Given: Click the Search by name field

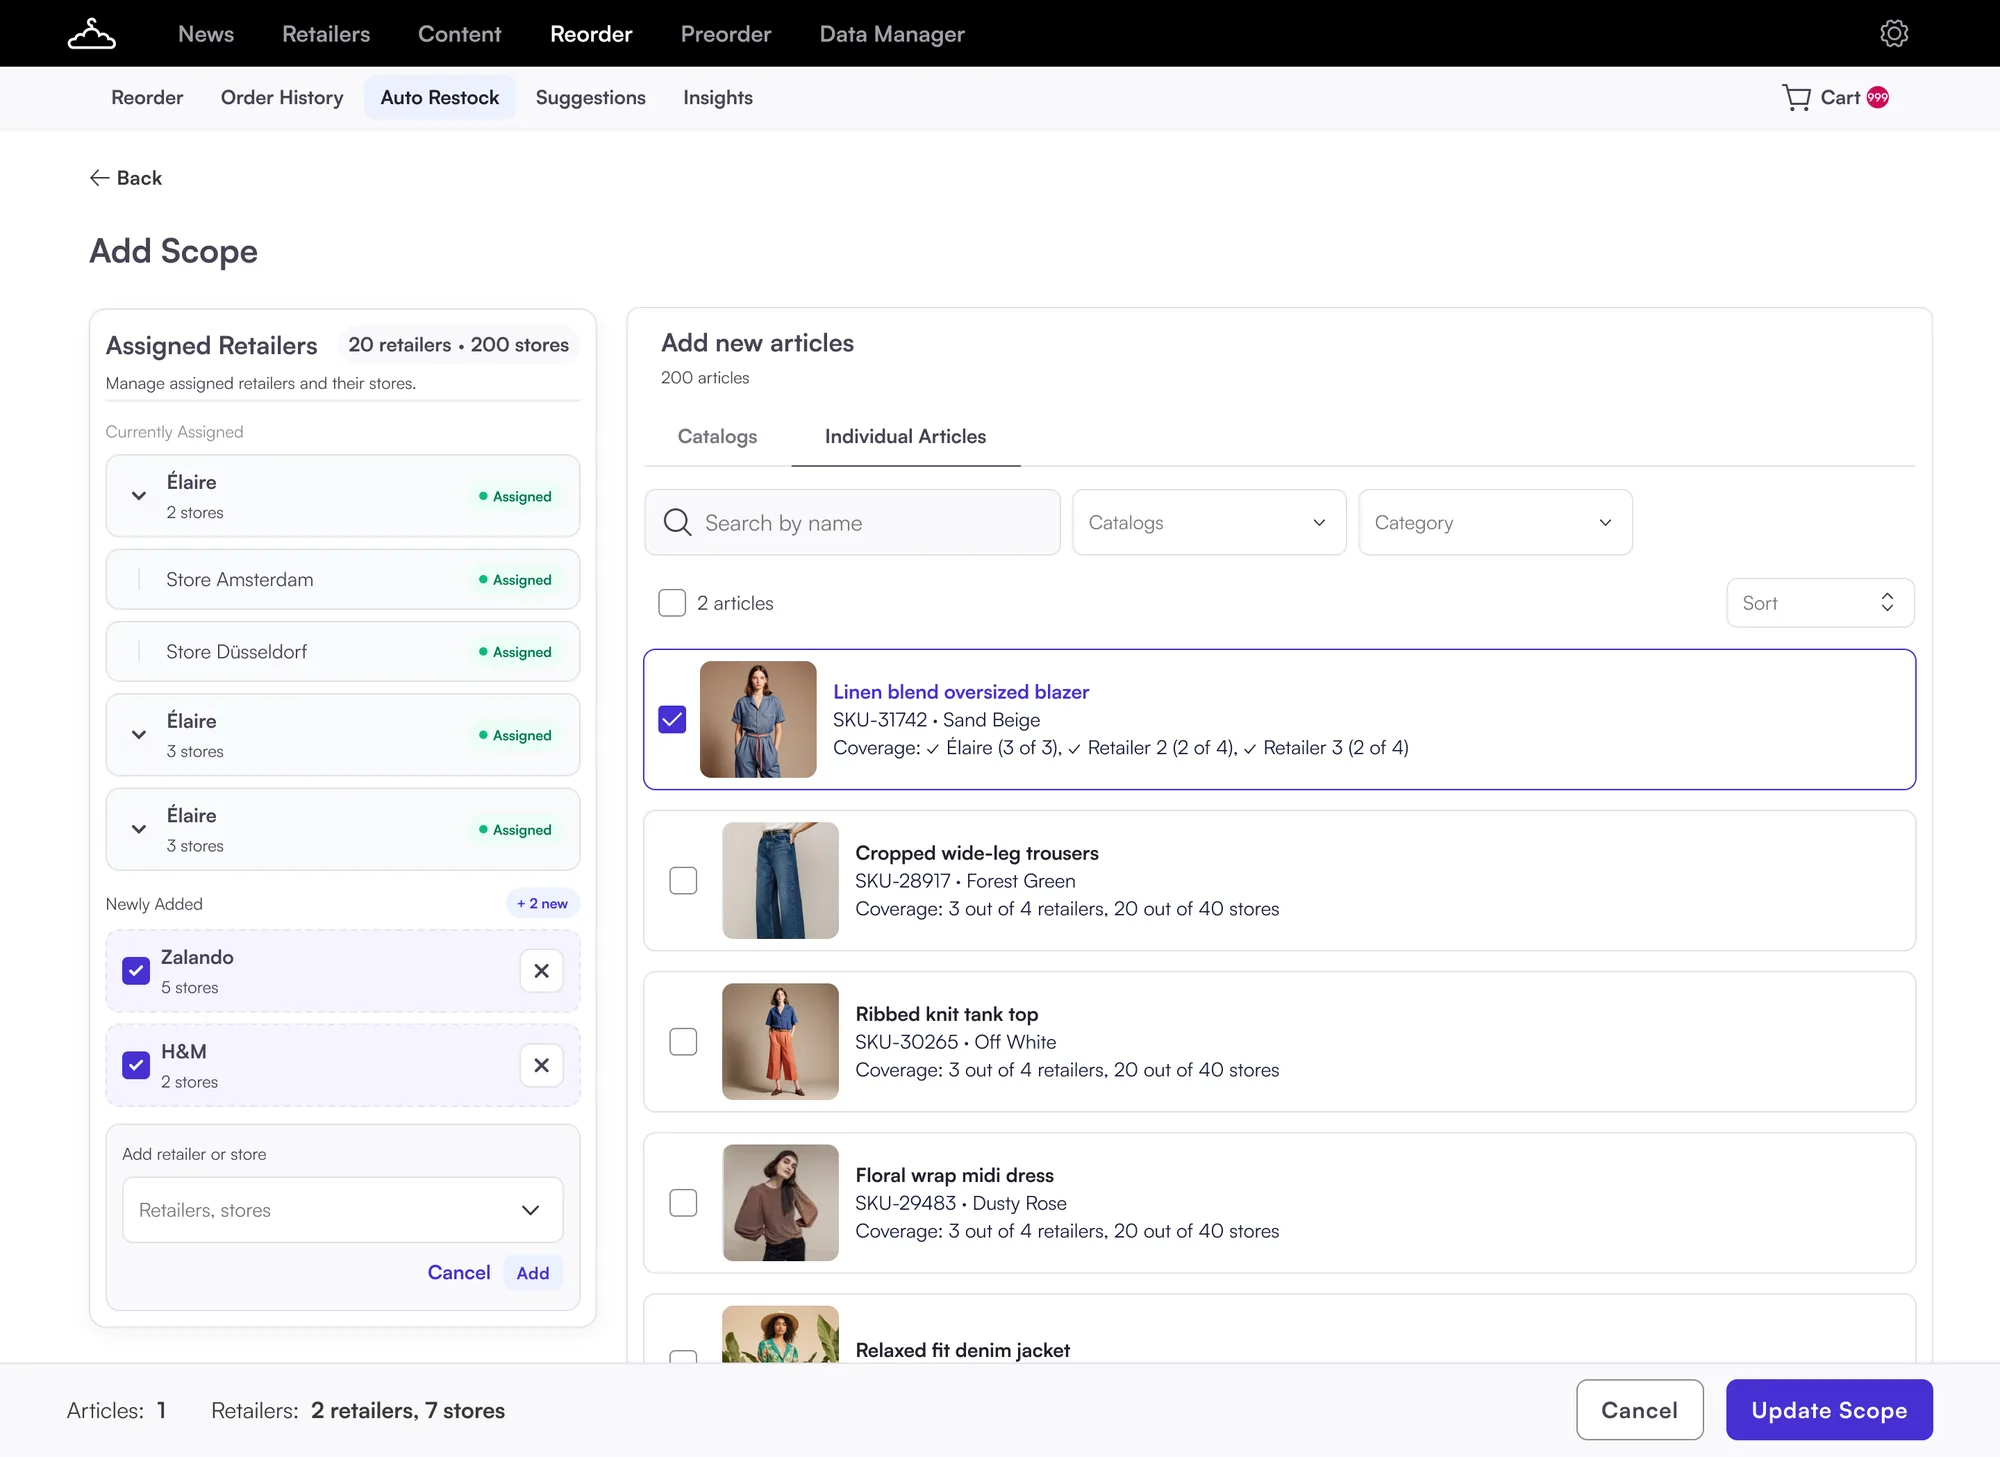Looking at the screenshot, I should coord(852,522).
